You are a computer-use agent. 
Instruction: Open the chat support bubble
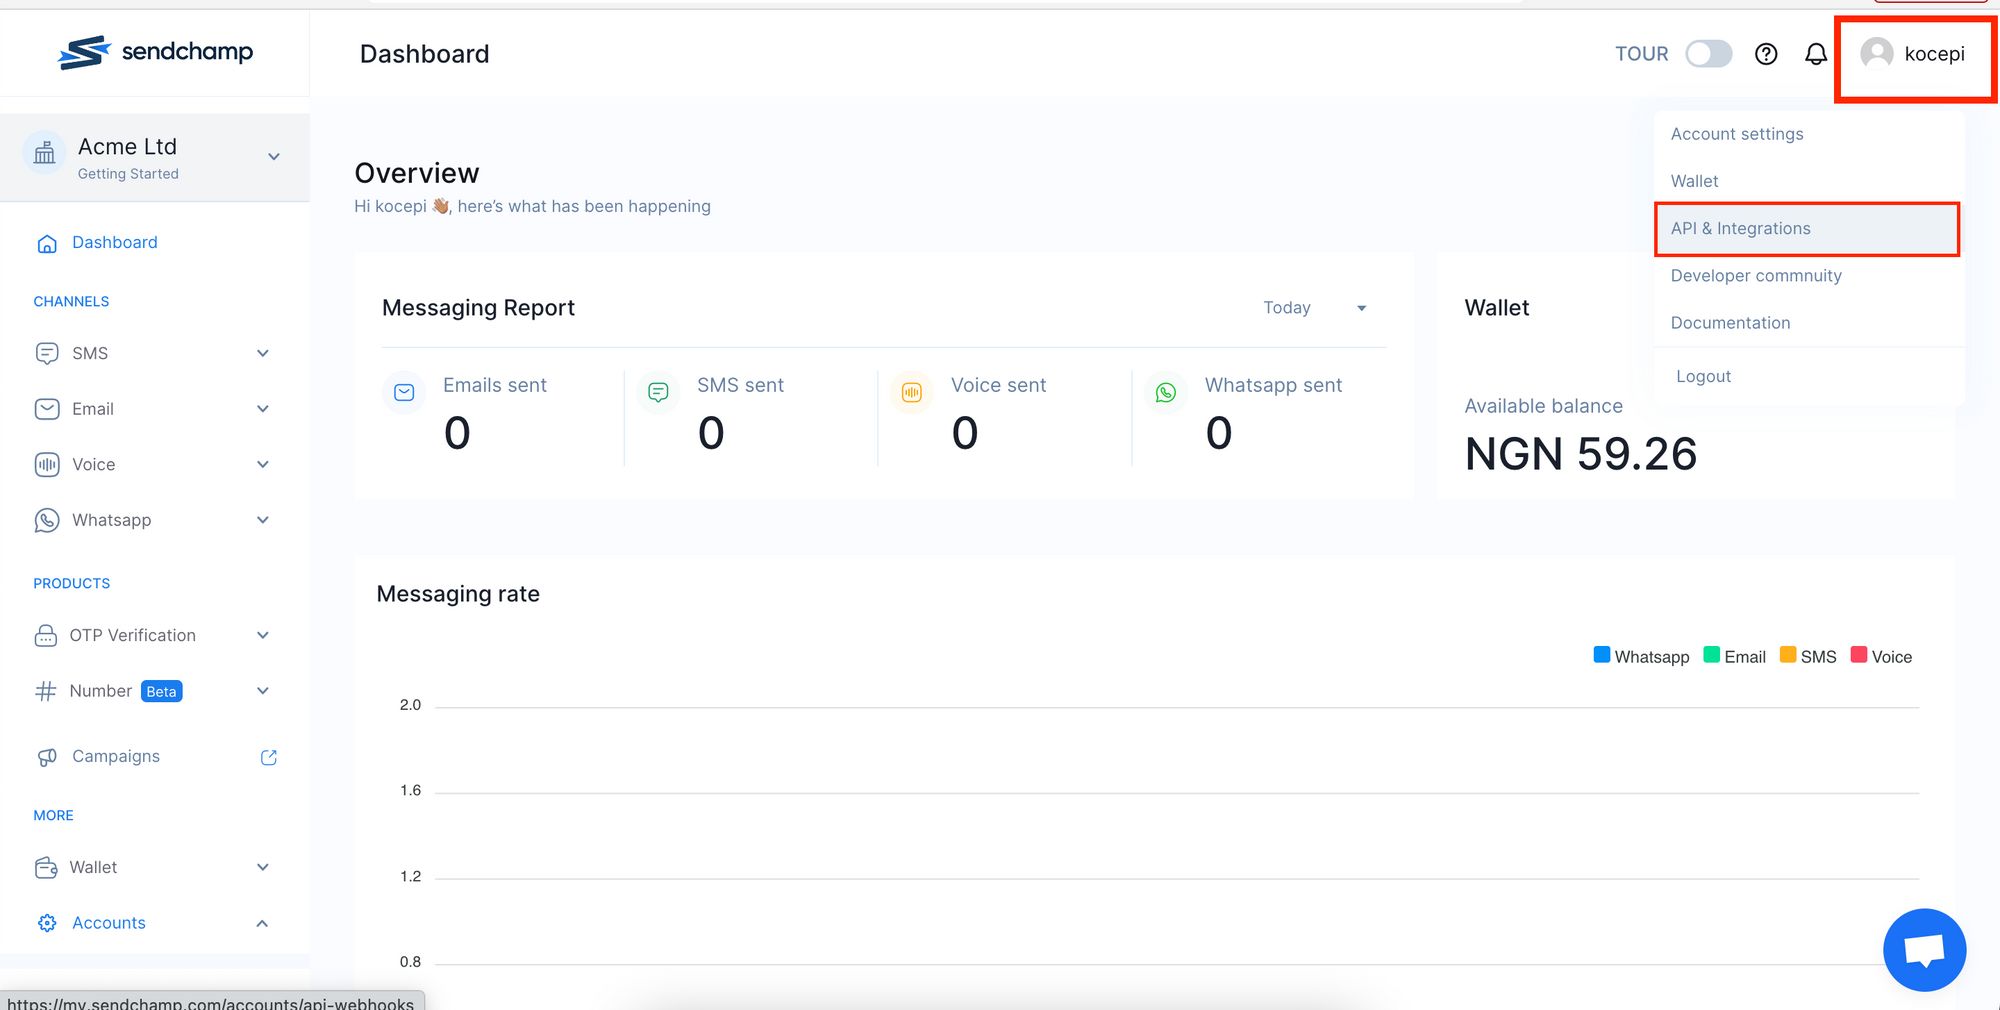click(1924, 949)
